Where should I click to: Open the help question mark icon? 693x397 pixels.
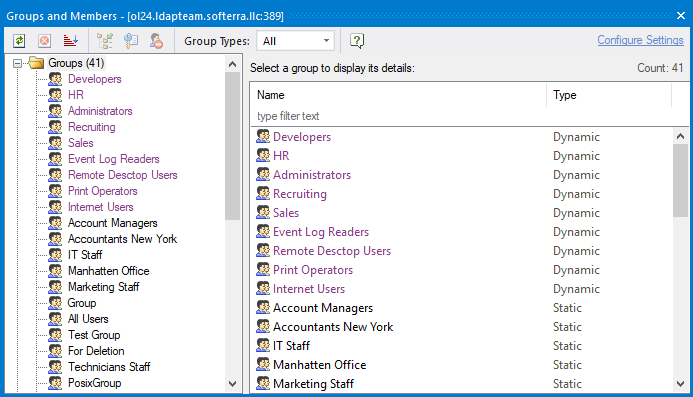(x=357, y=41)
